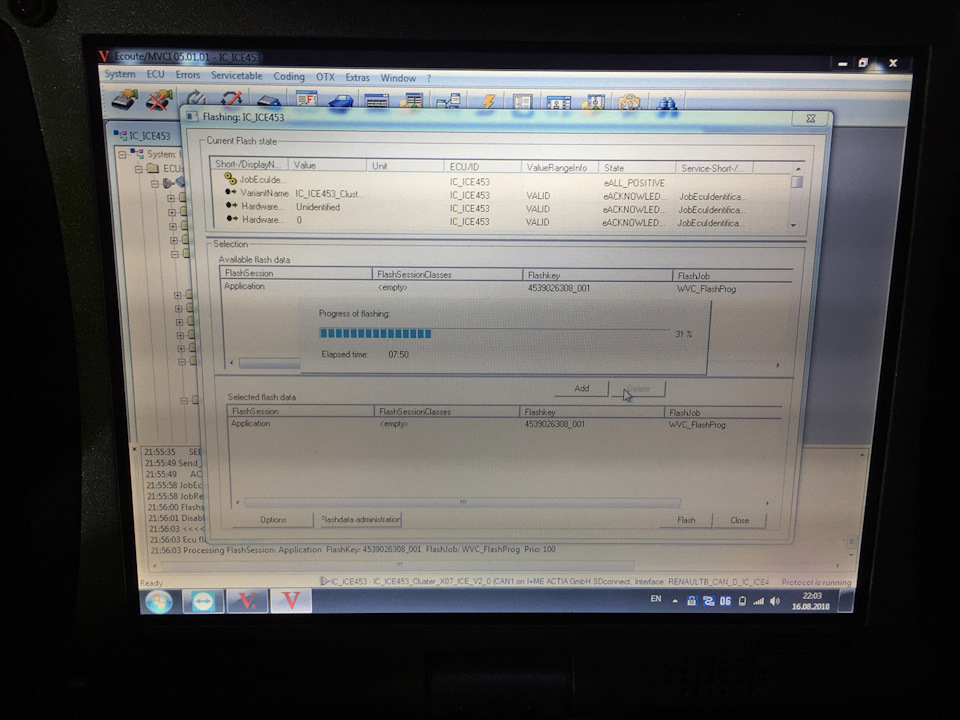The image size is (960, 720).
Task: Click the crossed-out refresh arrows toolbar icon
Action: pos(232,99)
